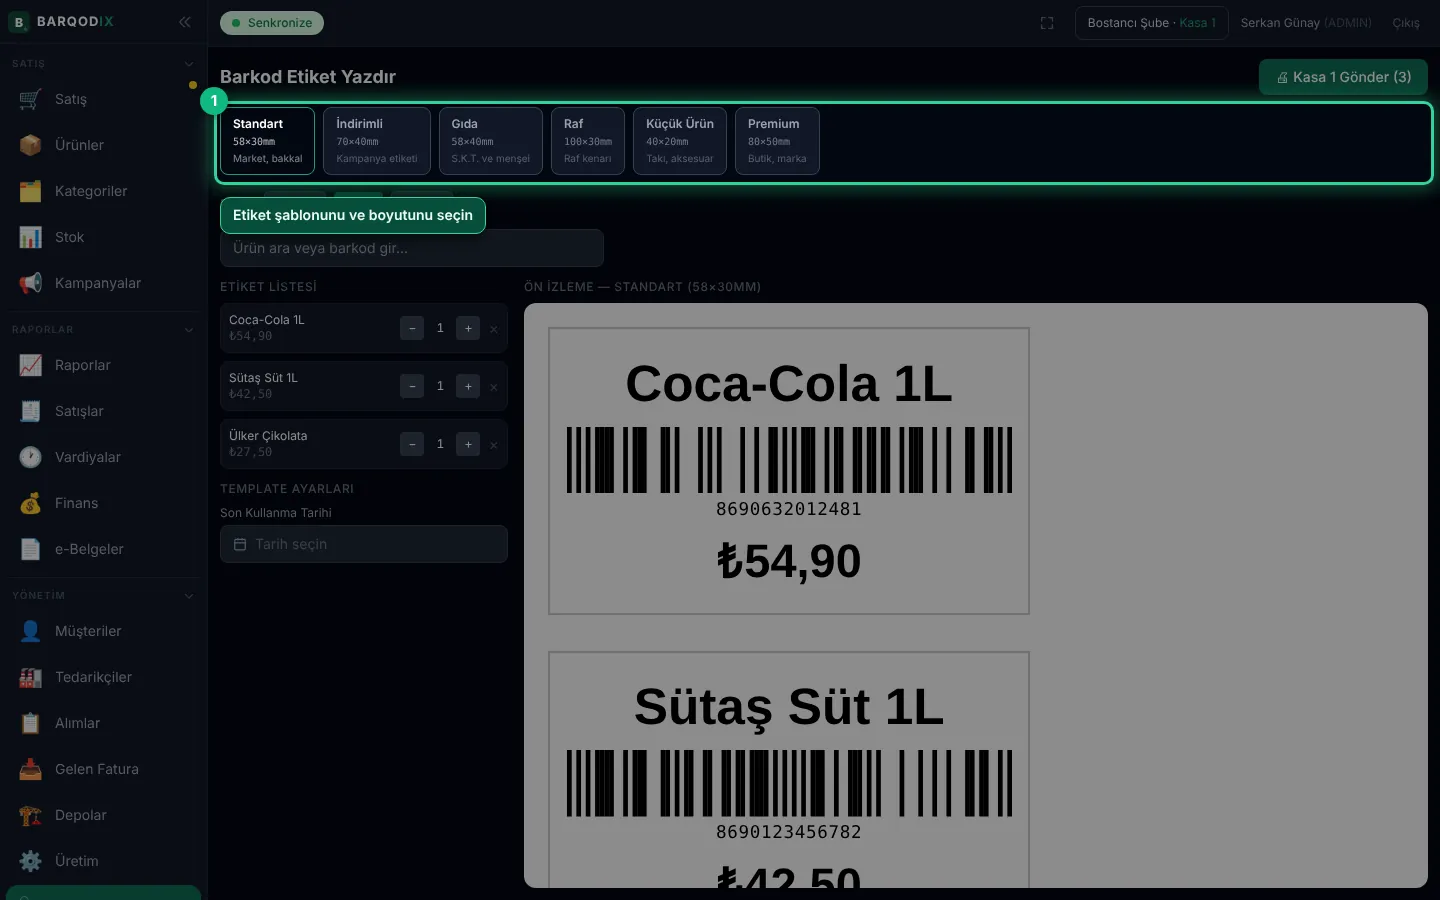
Task: Choose the Küçük Ürün 40×20mm template
Action: click(680, 141)
